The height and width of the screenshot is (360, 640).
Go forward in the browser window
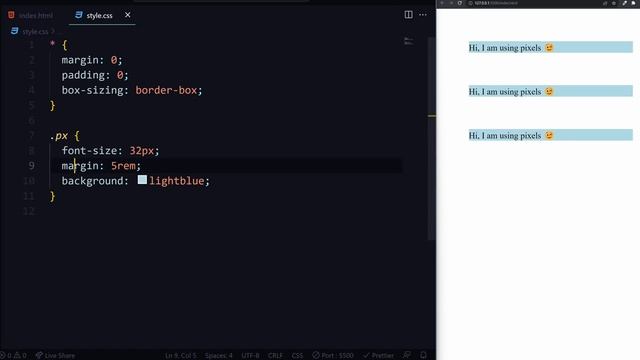pos(451,3)
